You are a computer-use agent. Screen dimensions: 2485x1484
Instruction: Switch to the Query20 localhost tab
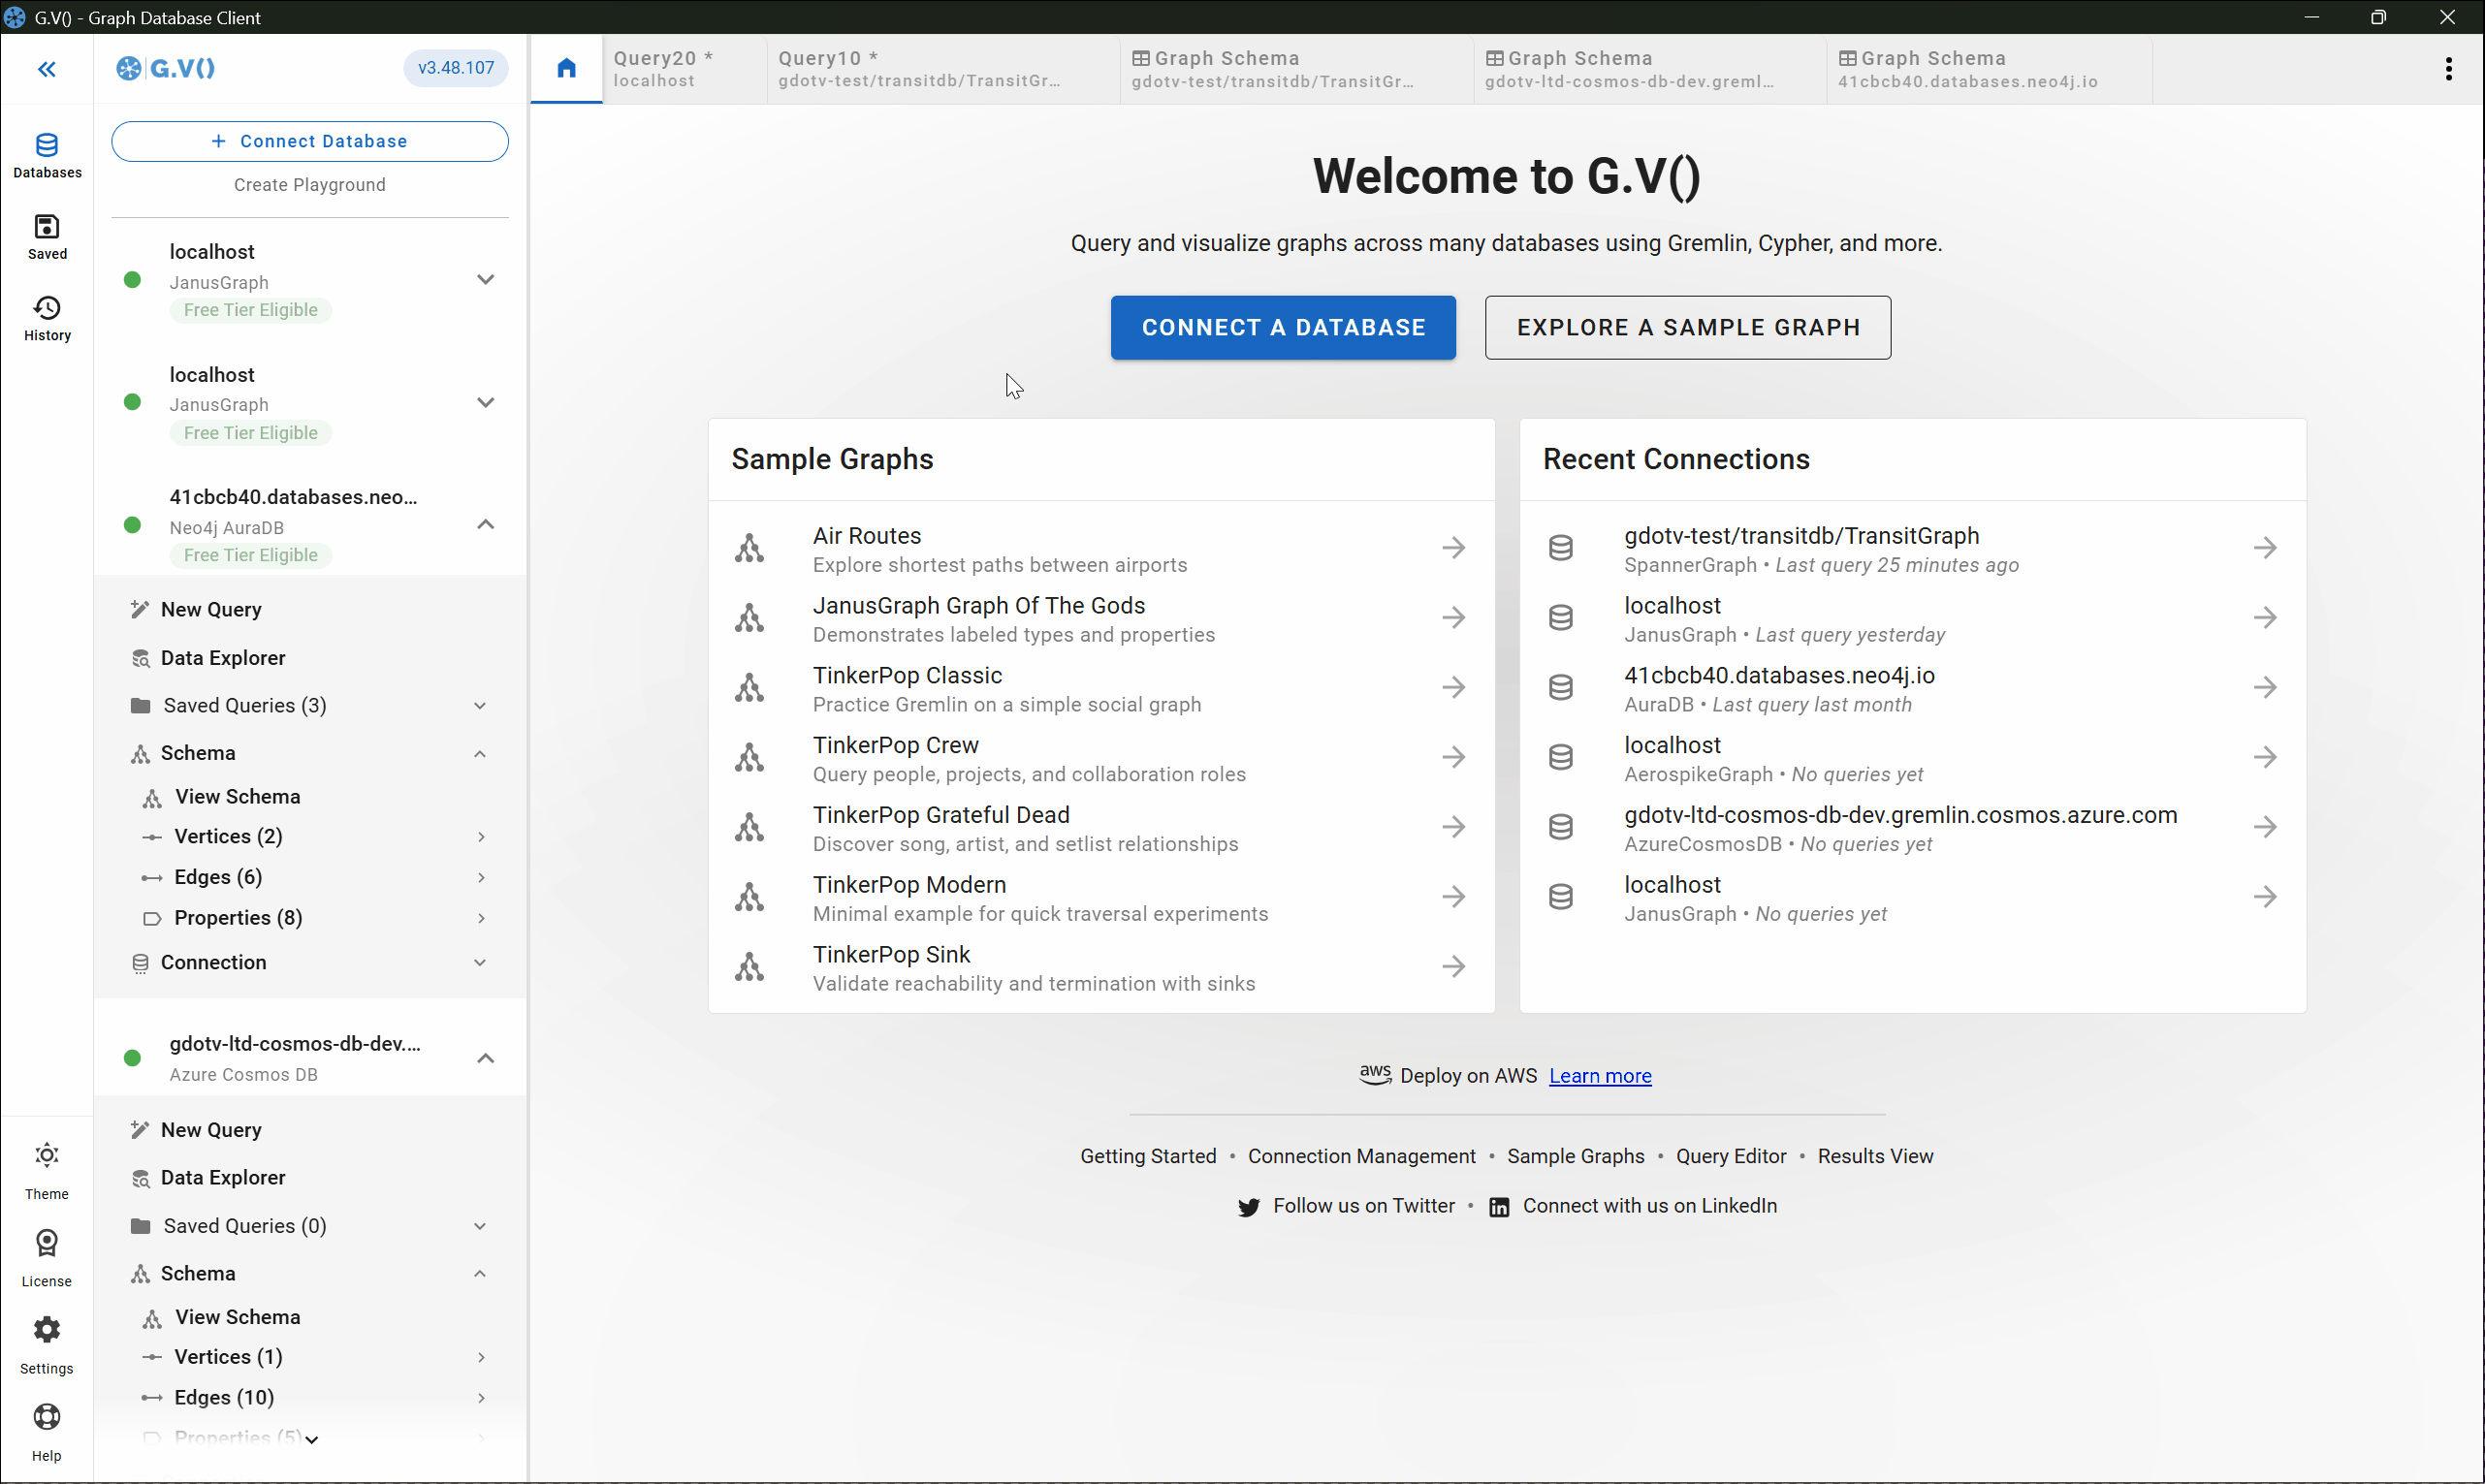(664, 68)
